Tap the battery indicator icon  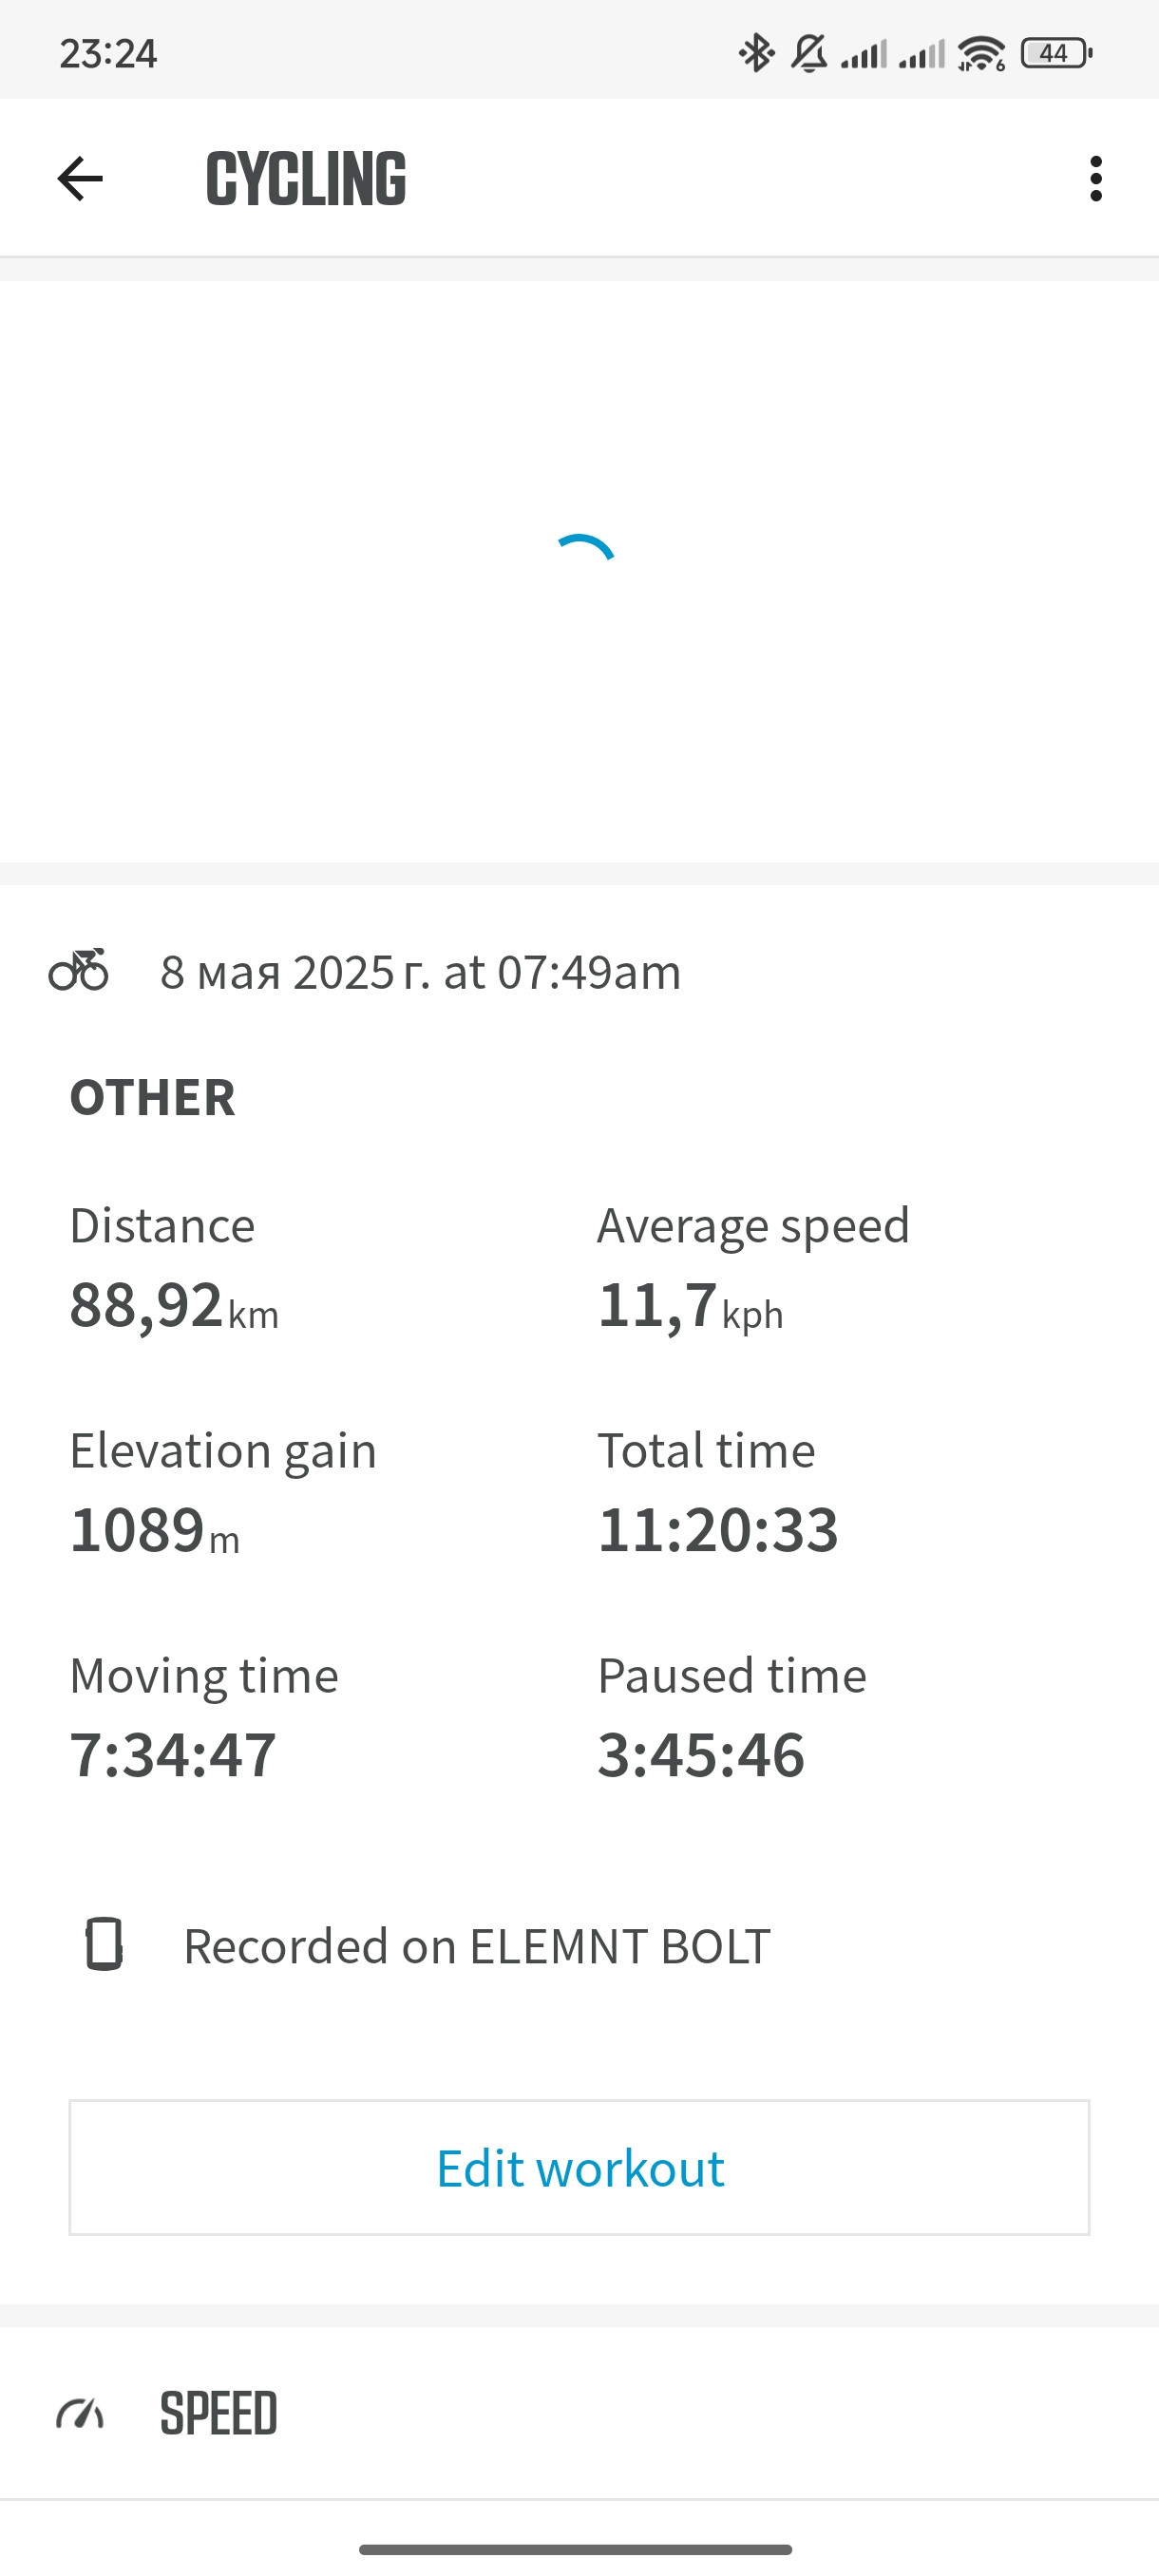tap(1056, 53)
